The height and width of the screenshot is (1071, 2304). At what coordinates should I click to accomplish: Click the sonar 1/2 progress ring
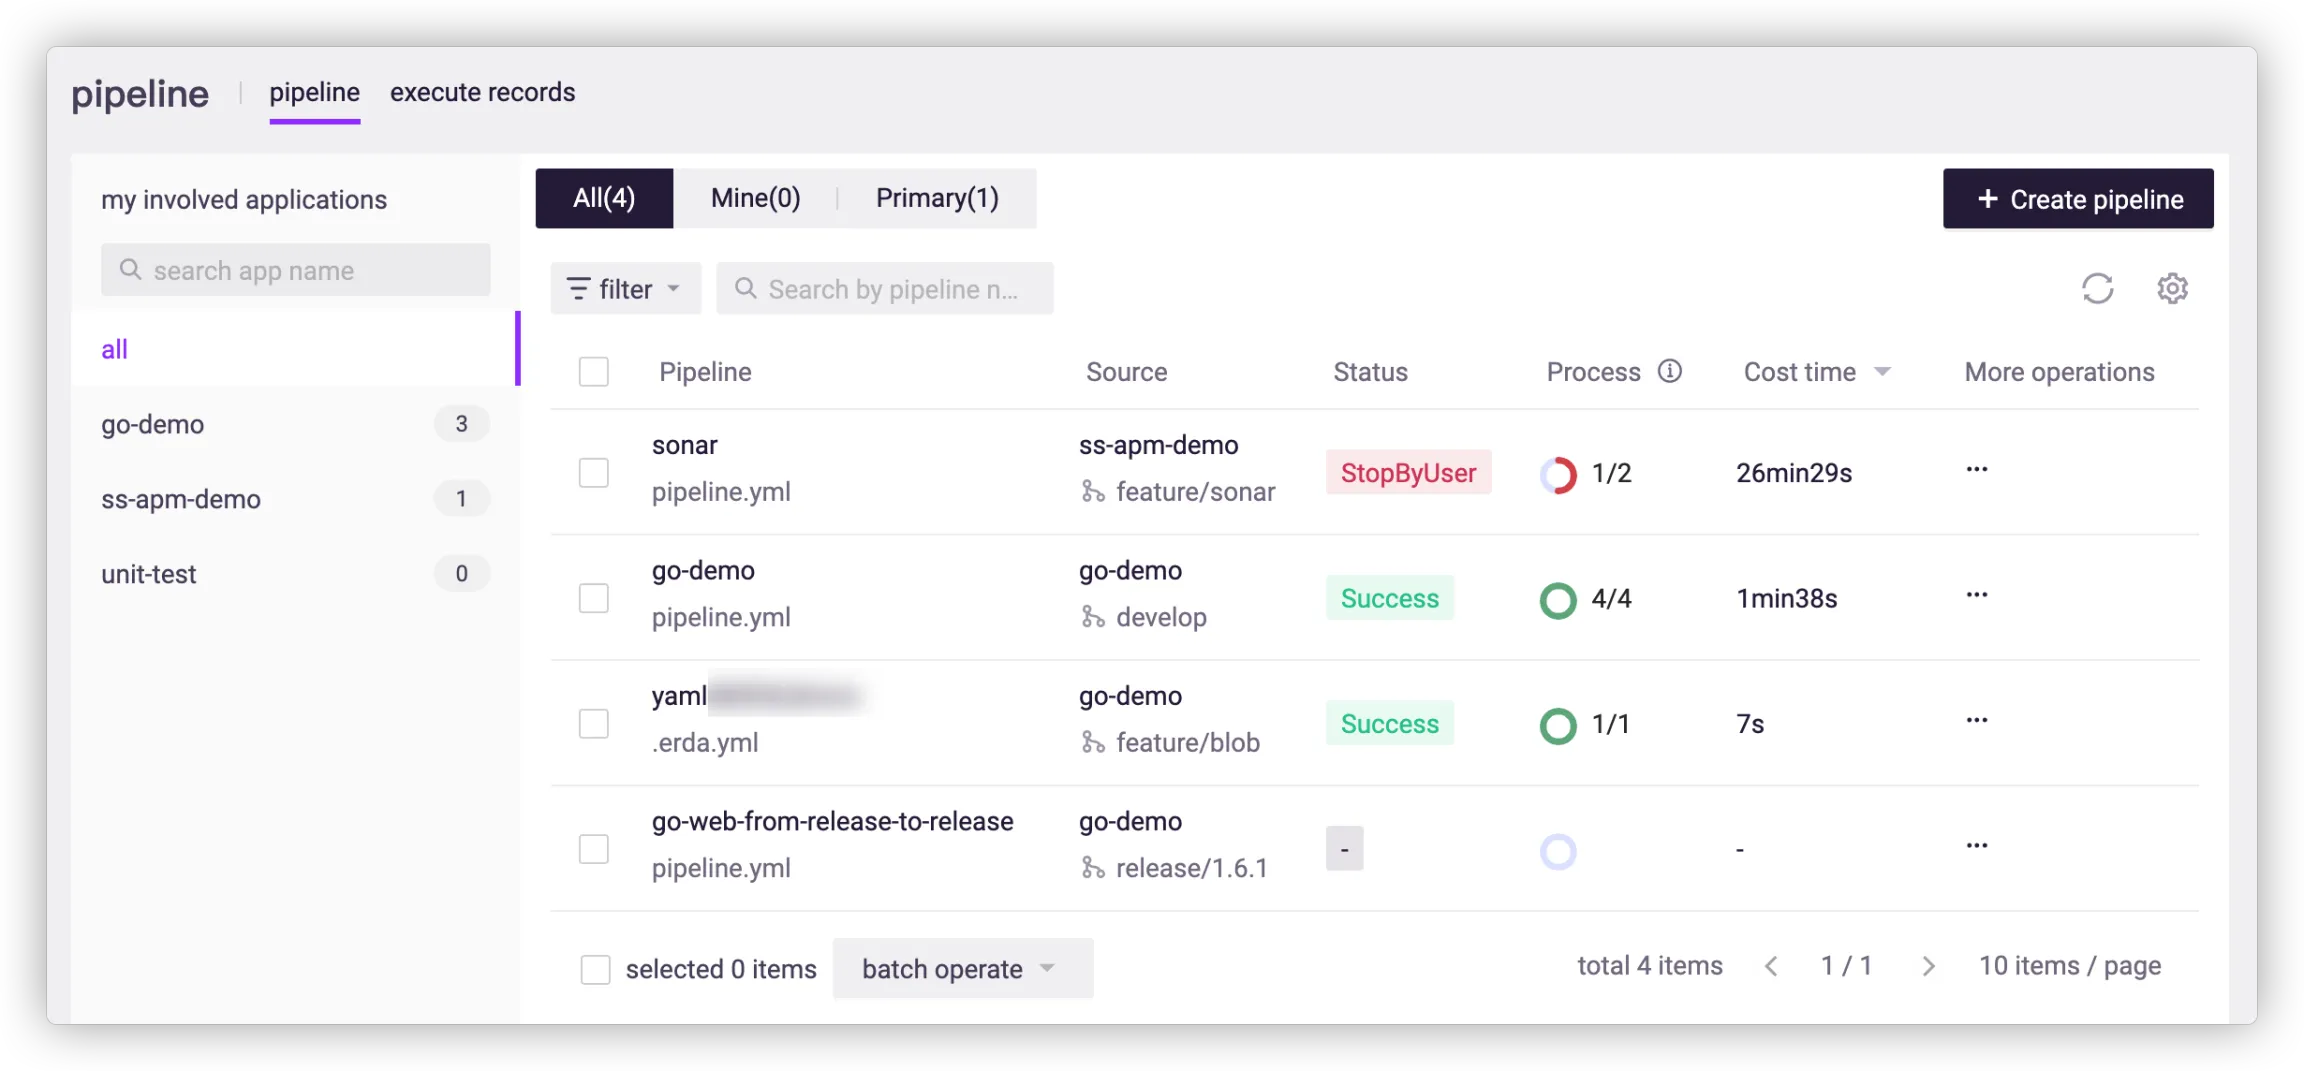pyautogui.click(x=1558, y=474)
